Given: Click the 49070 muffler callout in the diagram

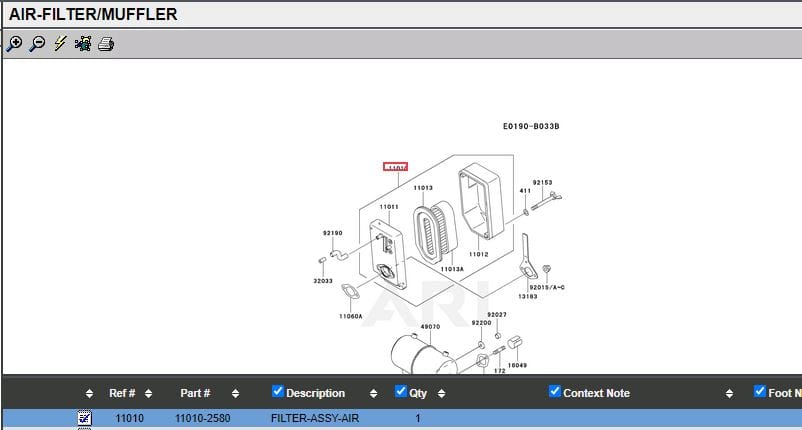Looking at the screenshot, I should [x=430, y=327].
